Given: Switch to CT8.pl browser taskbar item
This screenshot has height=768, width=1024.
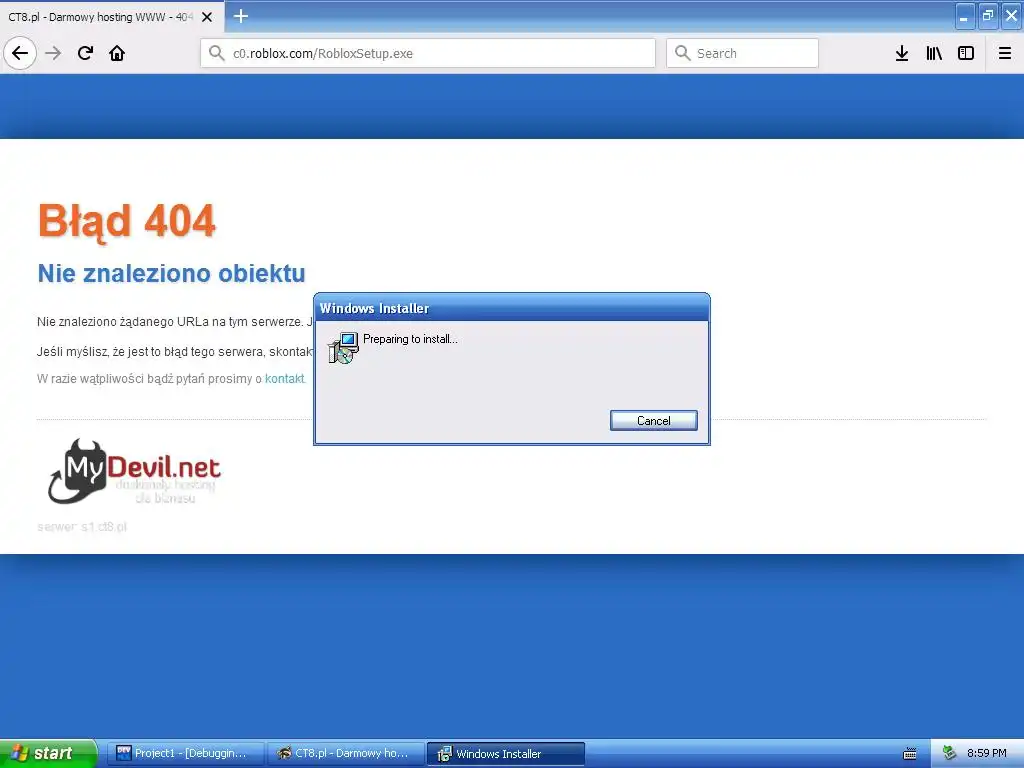Looking at the screenshot, I should pos(345,753).
